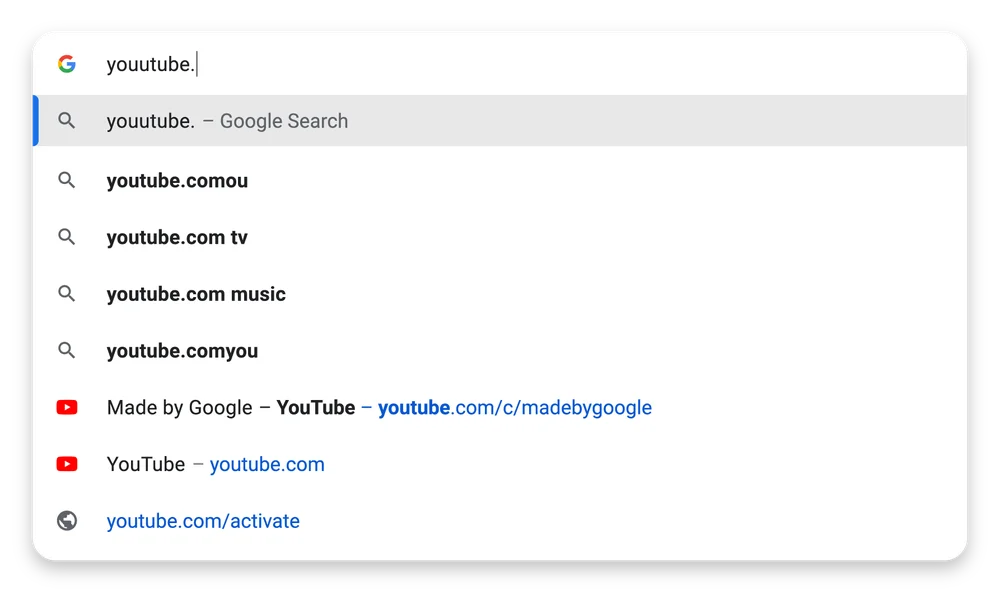Open the Made by Google YouTube channel link

(514, 407)
